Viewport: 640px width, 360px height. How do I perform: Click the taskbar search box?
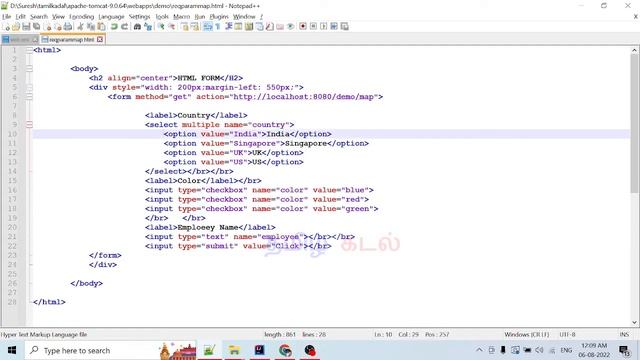click(x=110, y=351)
